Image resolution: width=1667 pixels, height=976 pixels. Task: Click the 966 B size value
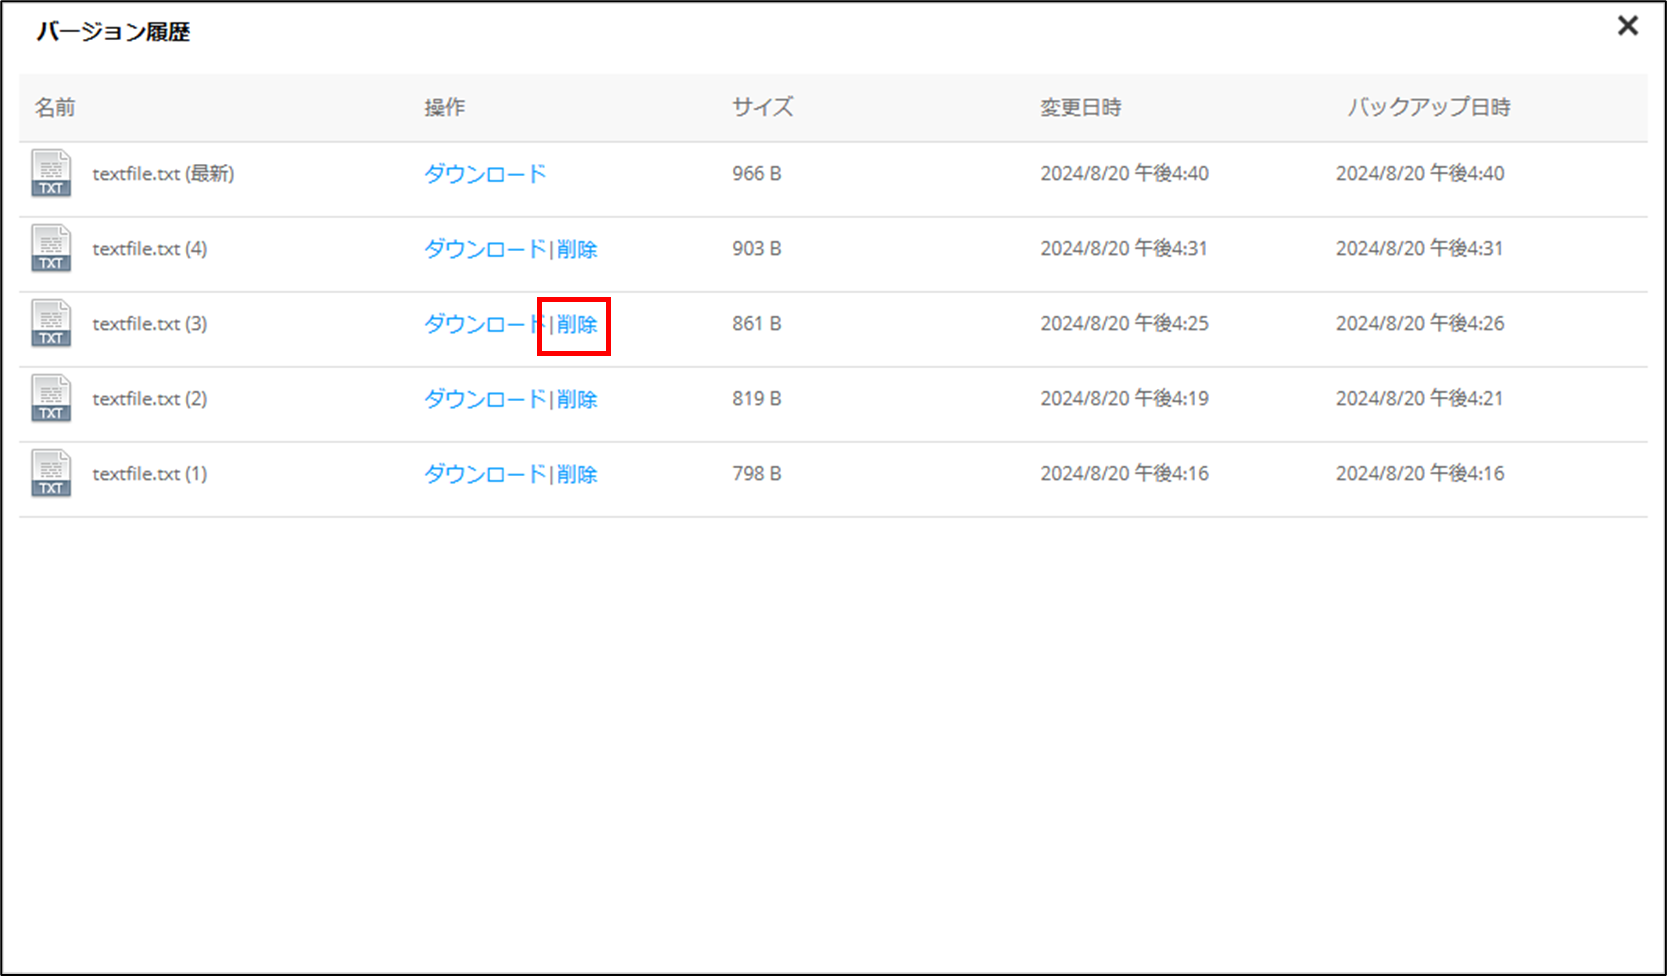coord(757,173)
